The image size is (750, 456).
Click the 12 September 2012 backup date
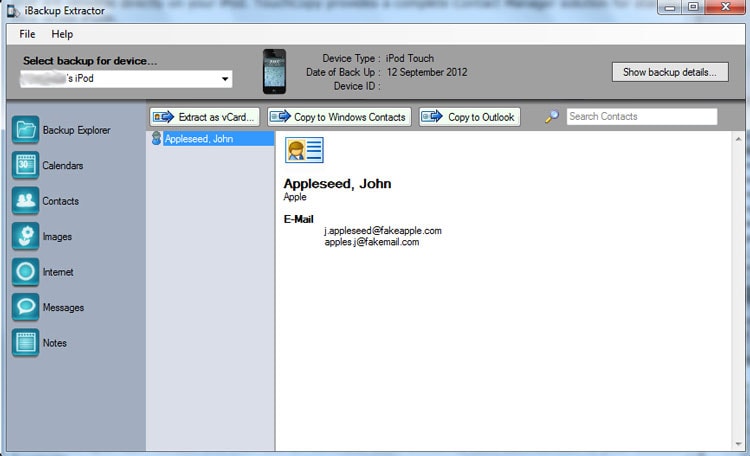click(427, 72)
